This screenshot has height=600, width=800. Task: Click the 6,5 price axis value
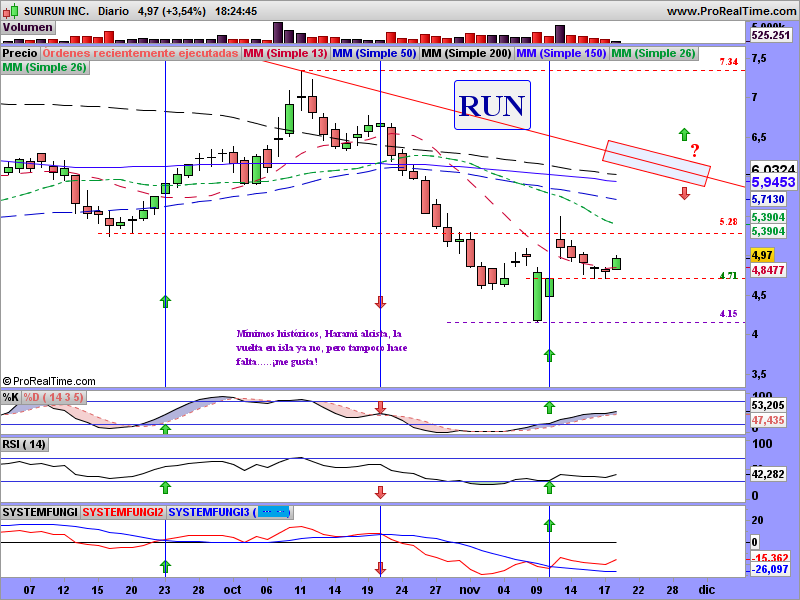tap(759, 137)
